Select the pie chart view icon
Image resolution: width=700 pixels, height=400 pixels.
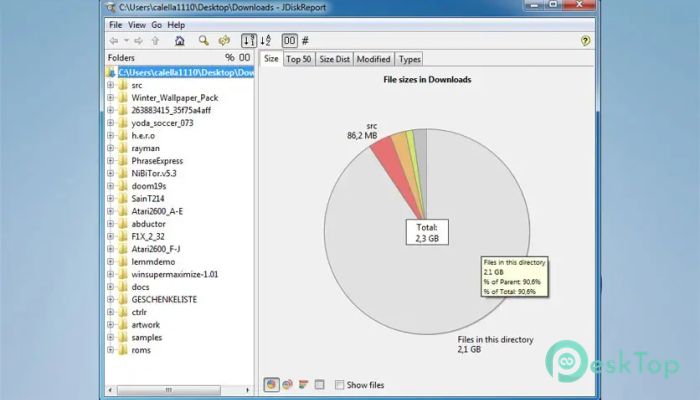tap(271, 384)
